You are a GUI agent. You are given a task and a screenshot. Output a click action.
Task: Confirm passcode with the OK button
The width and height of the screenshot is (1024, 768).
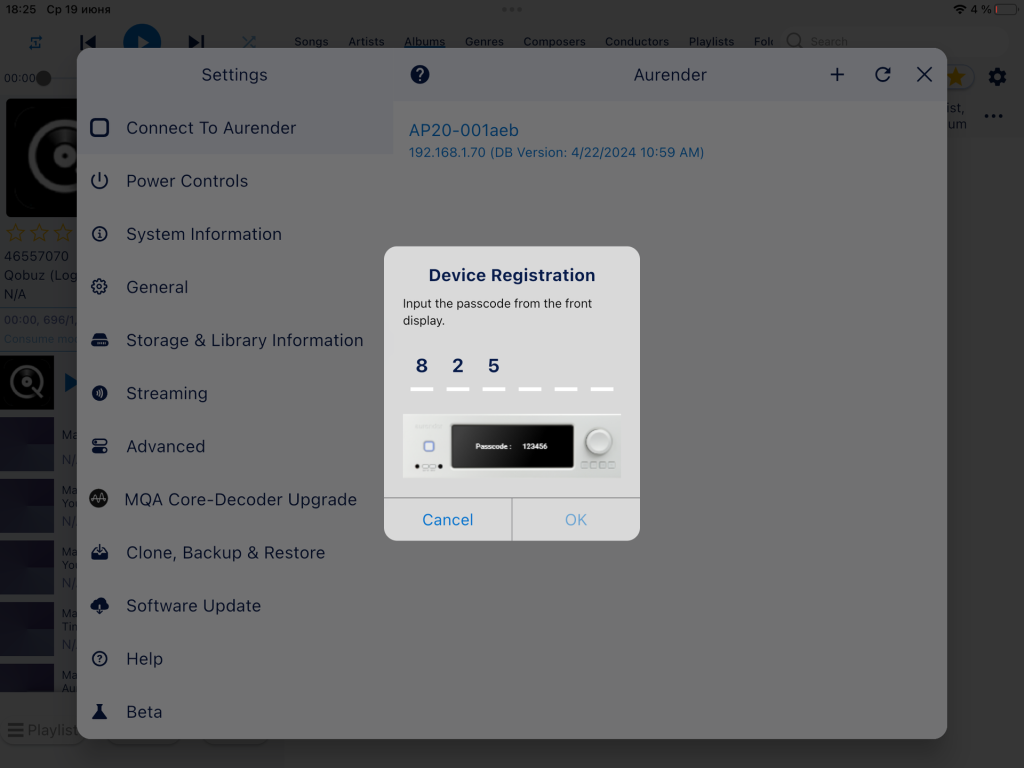(575, 519)
